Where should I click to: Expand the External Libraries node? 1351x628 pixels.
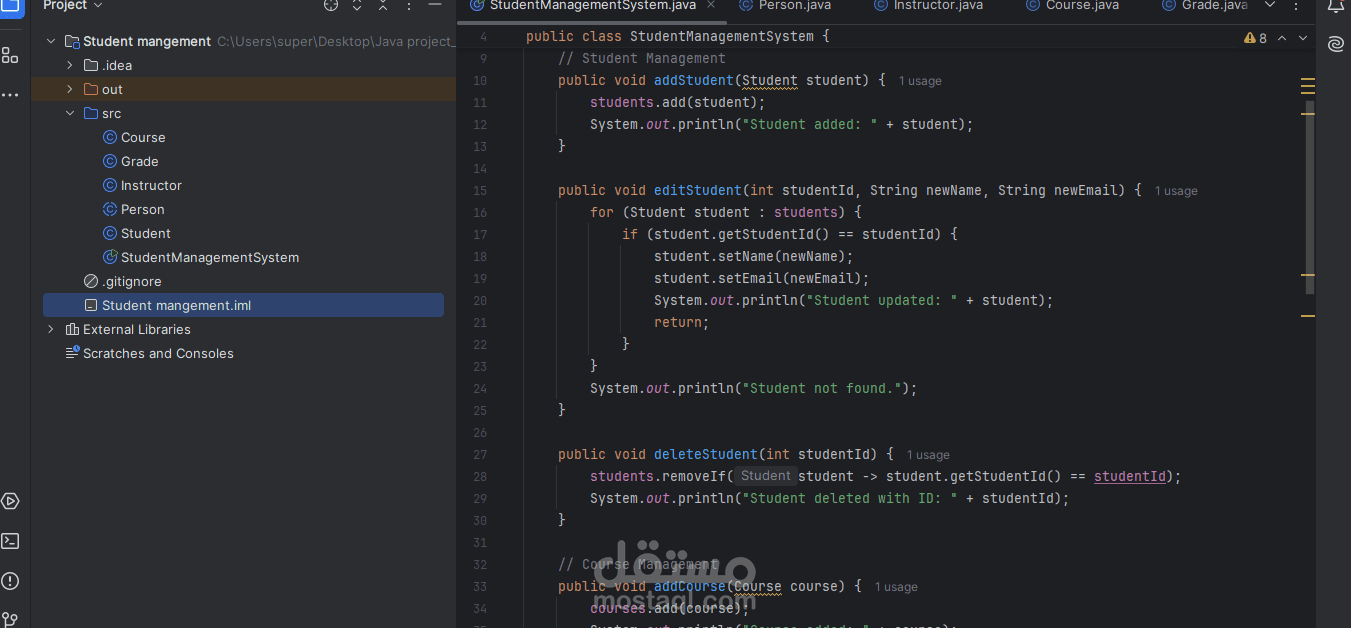click(x=50, y=329)
